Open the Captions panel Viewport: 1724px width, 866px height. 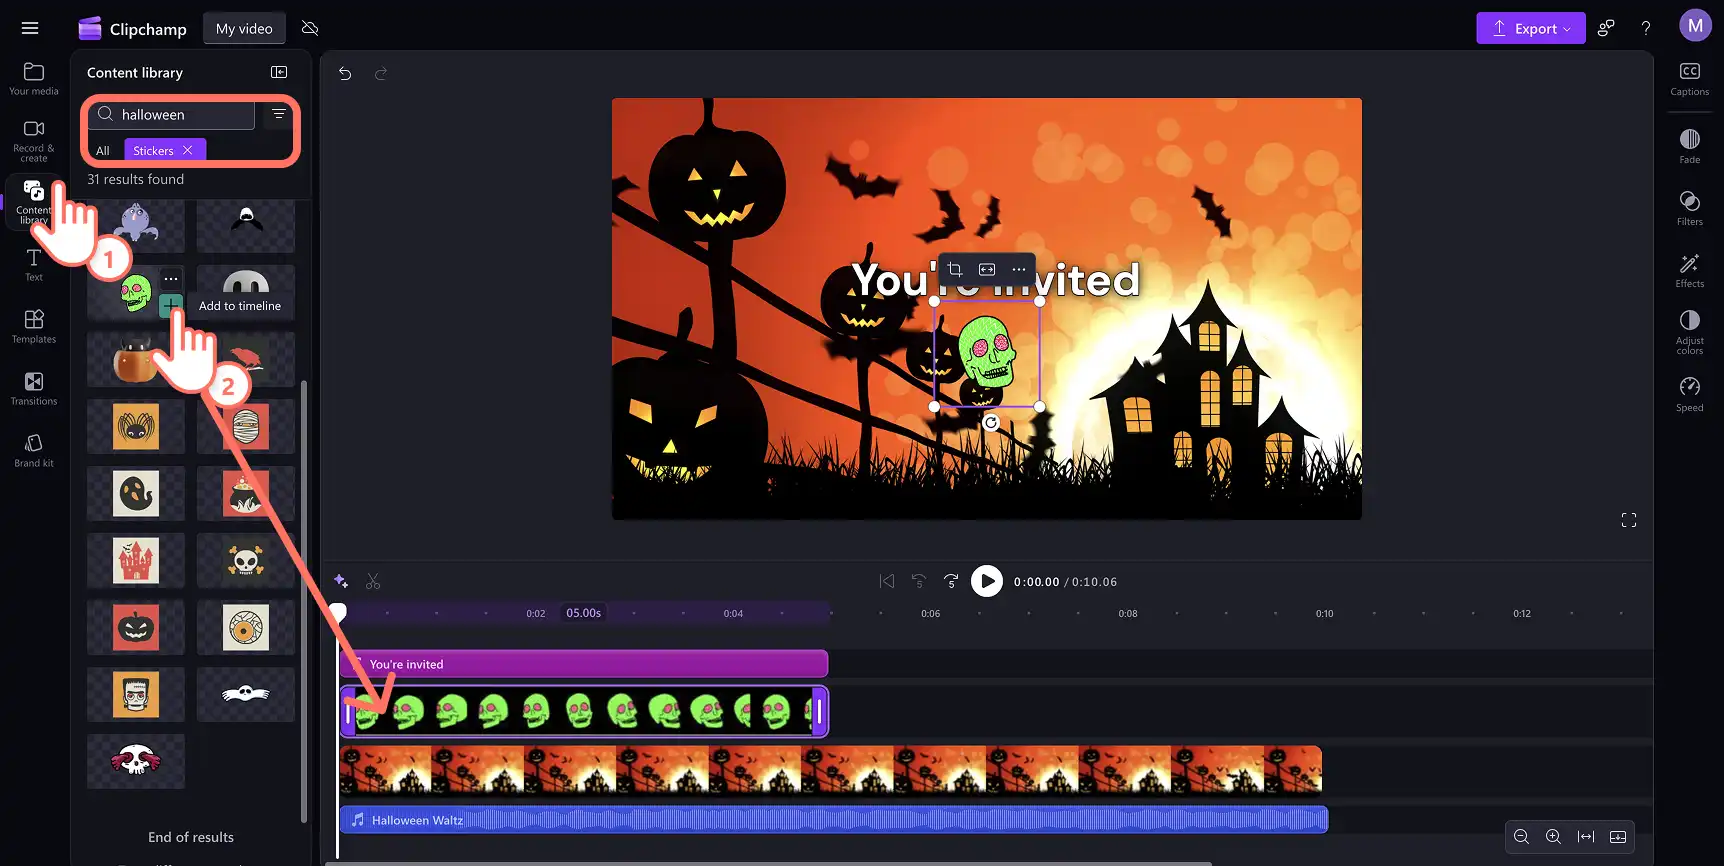pyautogui.click(x=1689, y=79)
